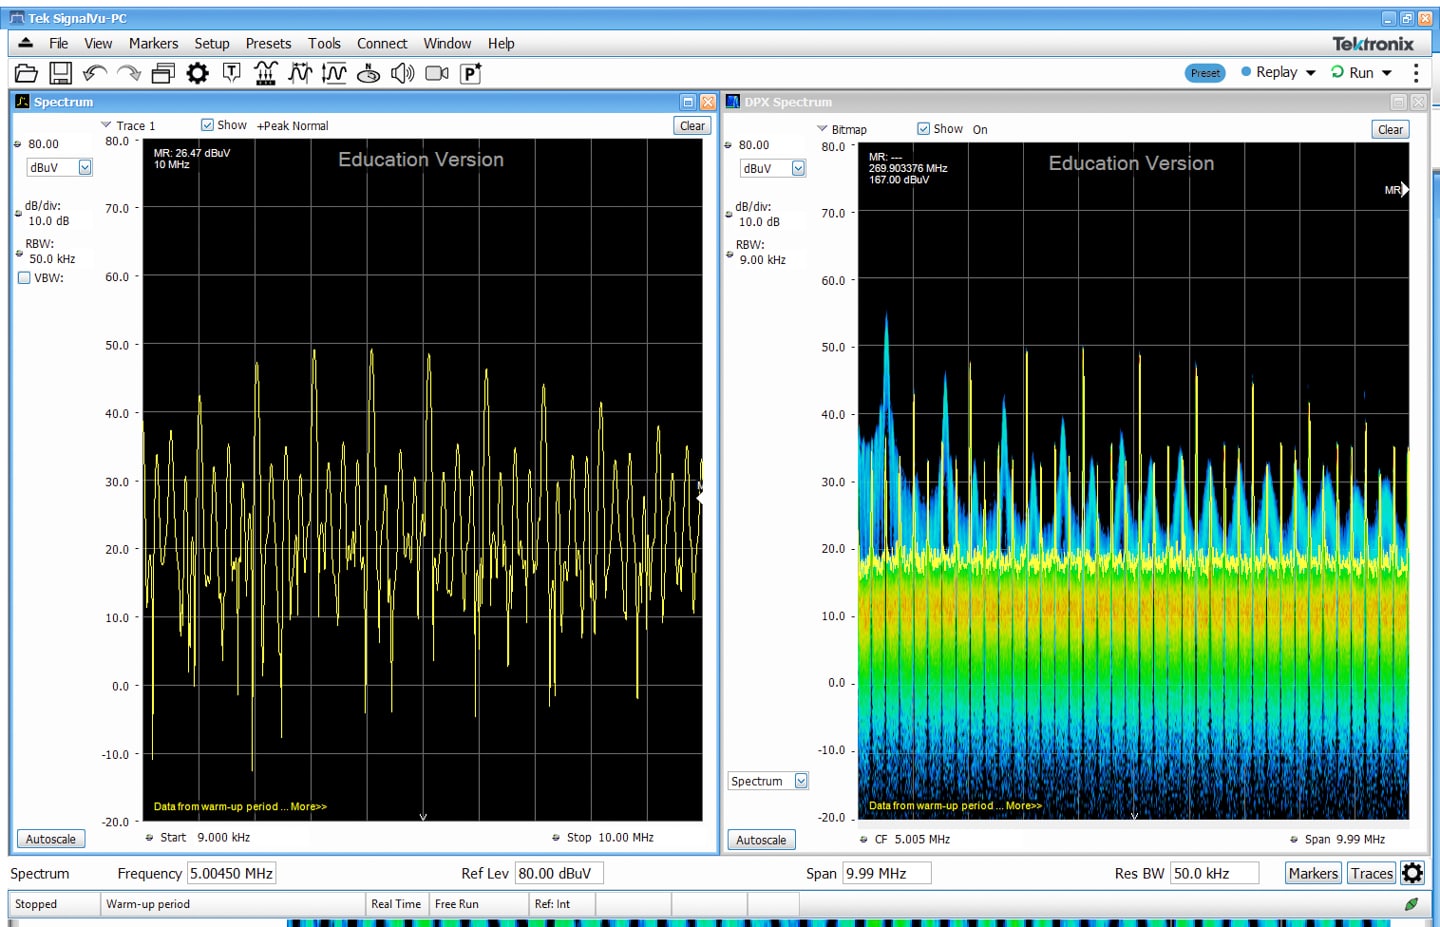
Task: Clear the Spectrum panel trace
Action: [692, 126]
